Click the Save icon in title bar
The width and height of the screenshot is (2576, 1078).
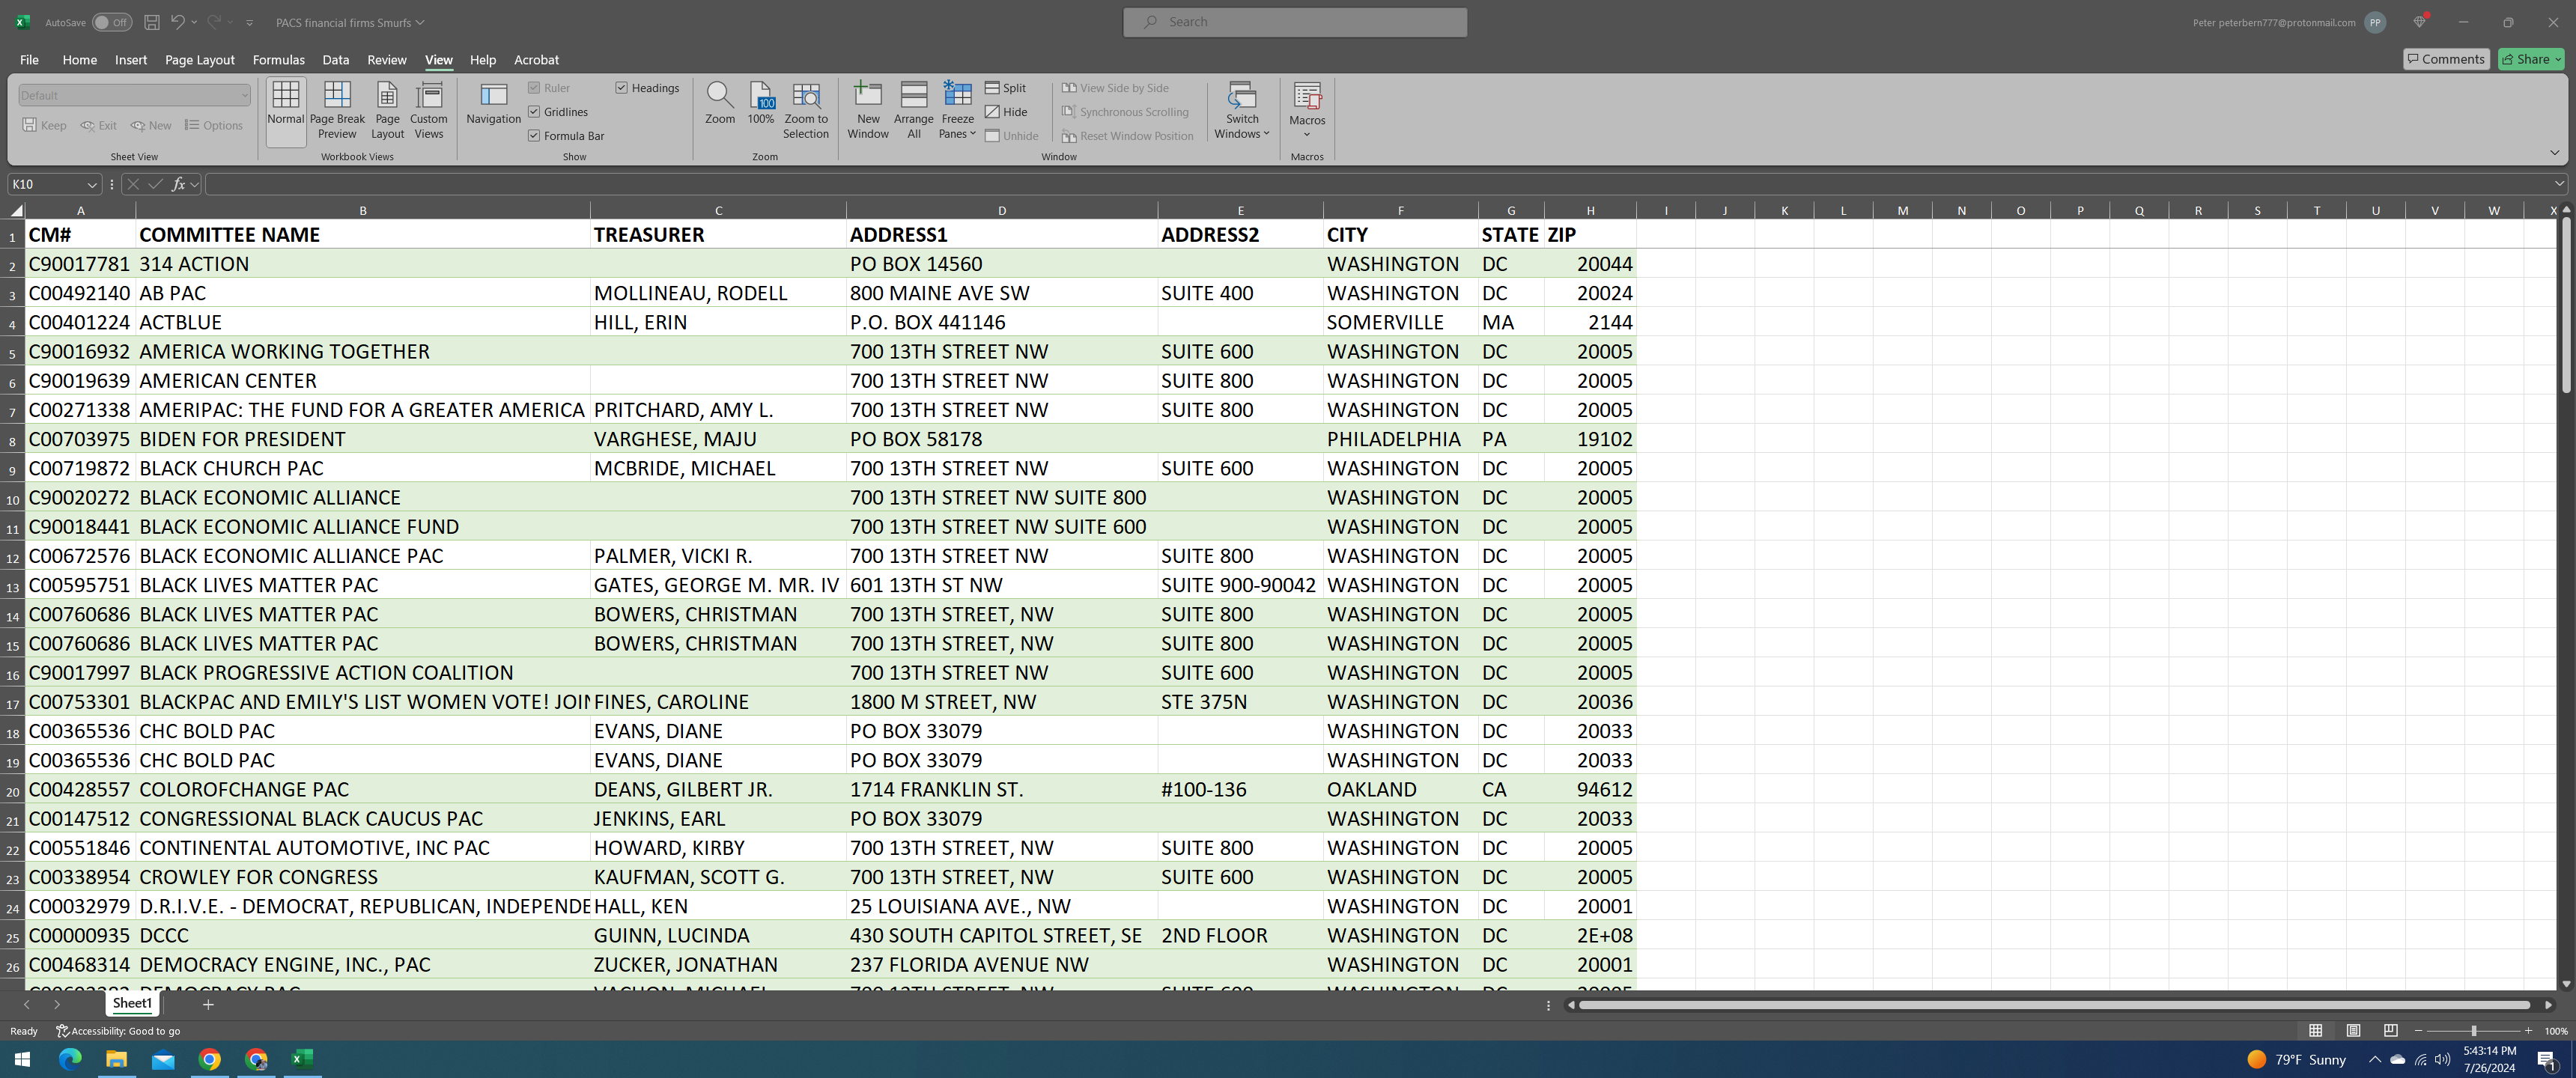click(x=152, y=22)
